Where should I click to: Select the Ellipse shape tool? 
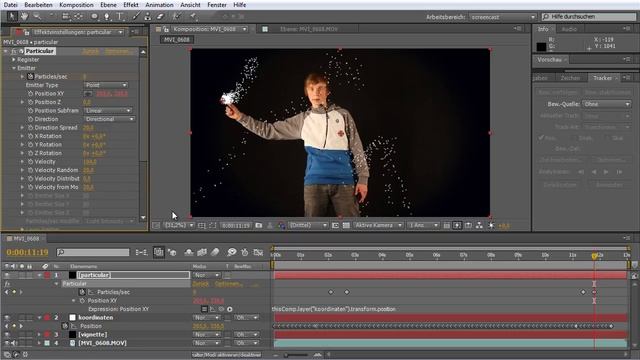point(94,16)
